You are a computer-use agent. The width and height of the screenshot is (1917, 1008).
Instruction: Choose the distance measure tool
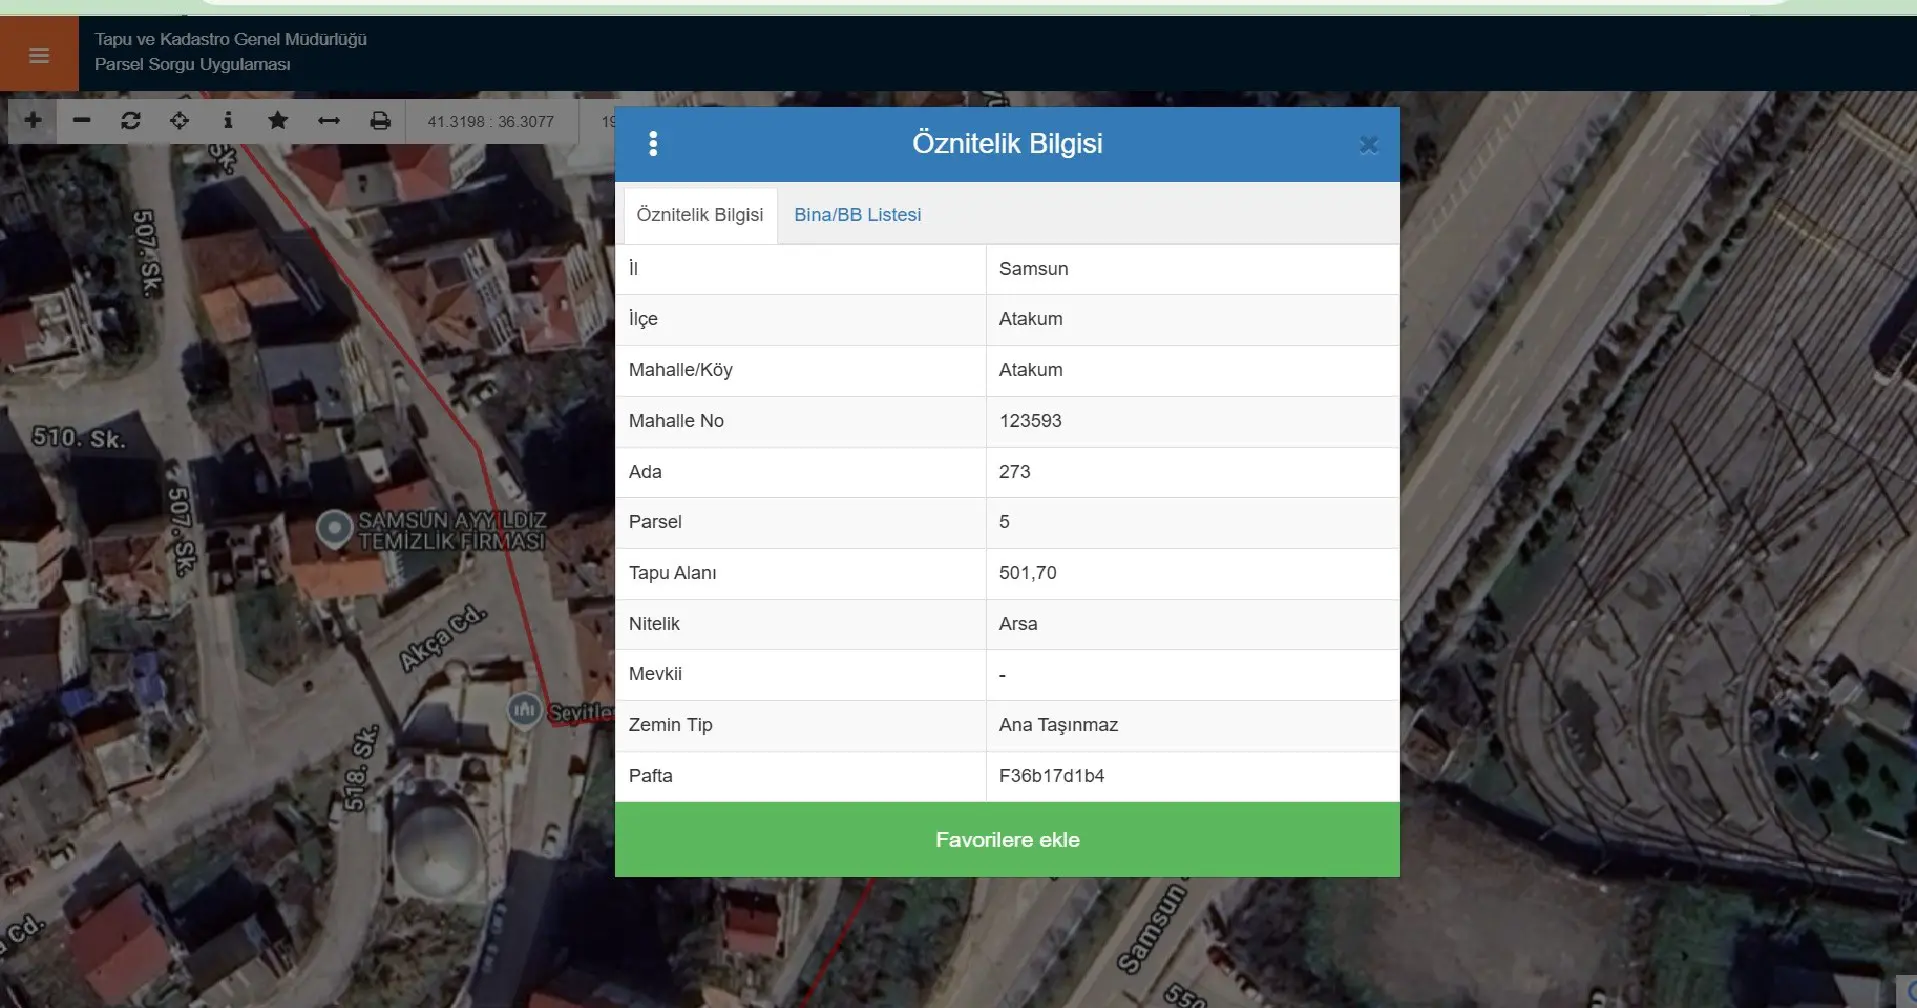329,120
